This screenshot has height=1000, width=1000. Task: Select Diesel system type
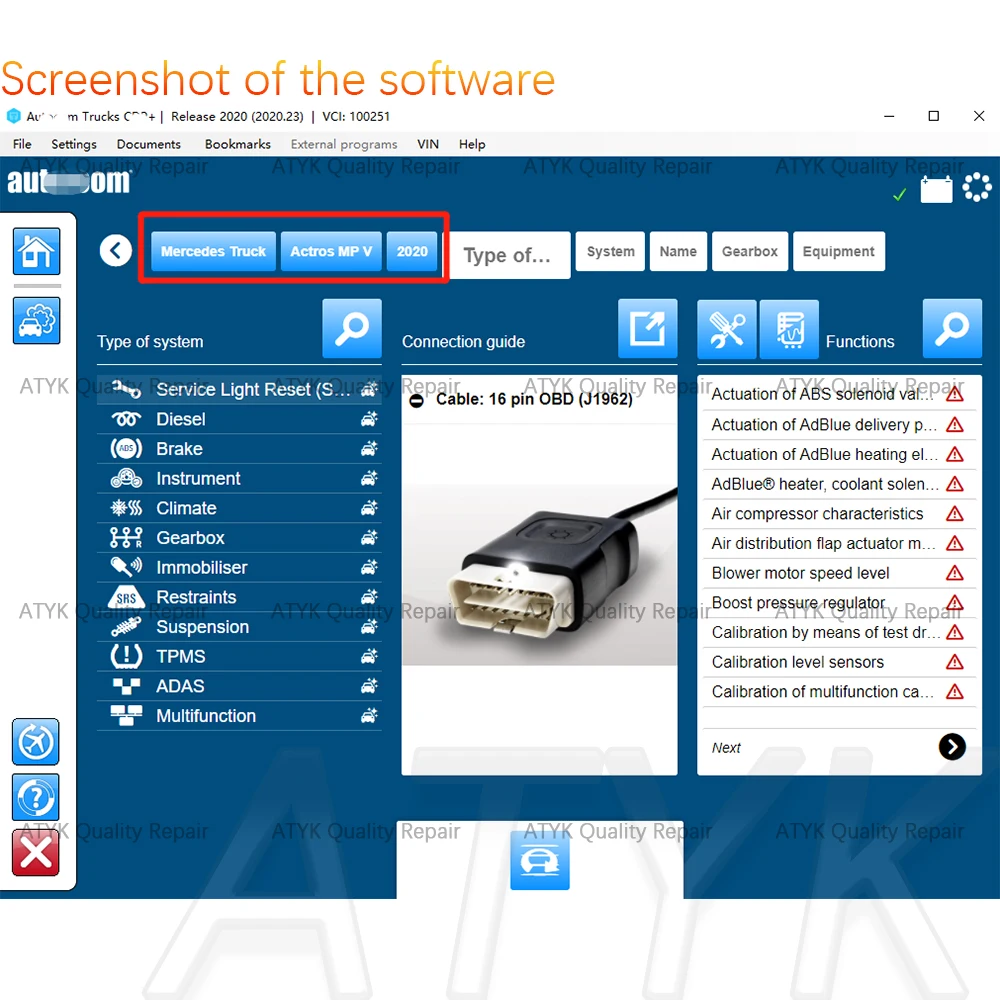point(239,419)
